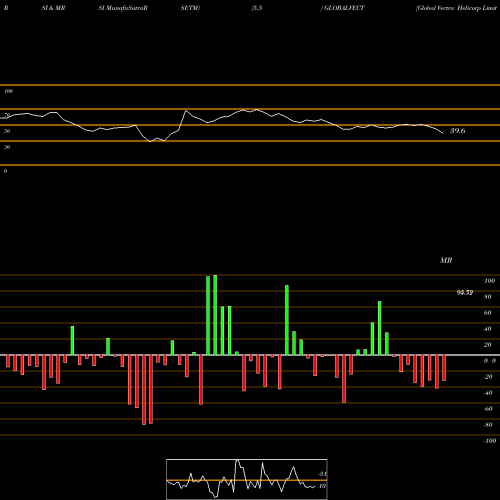Click the 70 level label on RSI axis
Screen dimensions: 500x500
point(7,115)
